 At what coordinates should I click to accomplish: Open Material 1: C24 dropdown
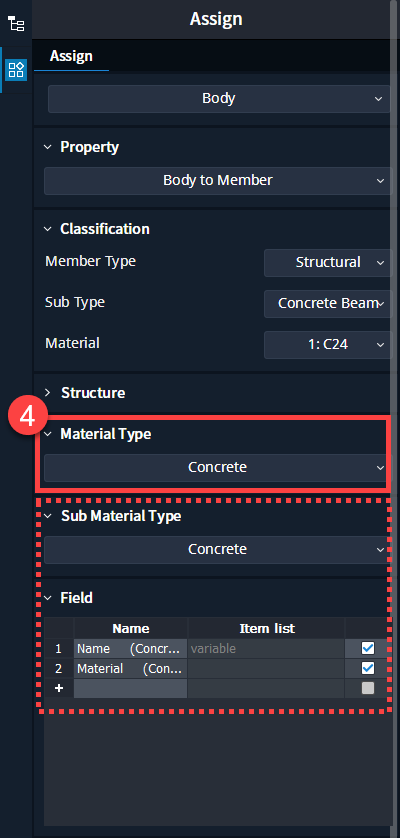(x=328, y=345)
